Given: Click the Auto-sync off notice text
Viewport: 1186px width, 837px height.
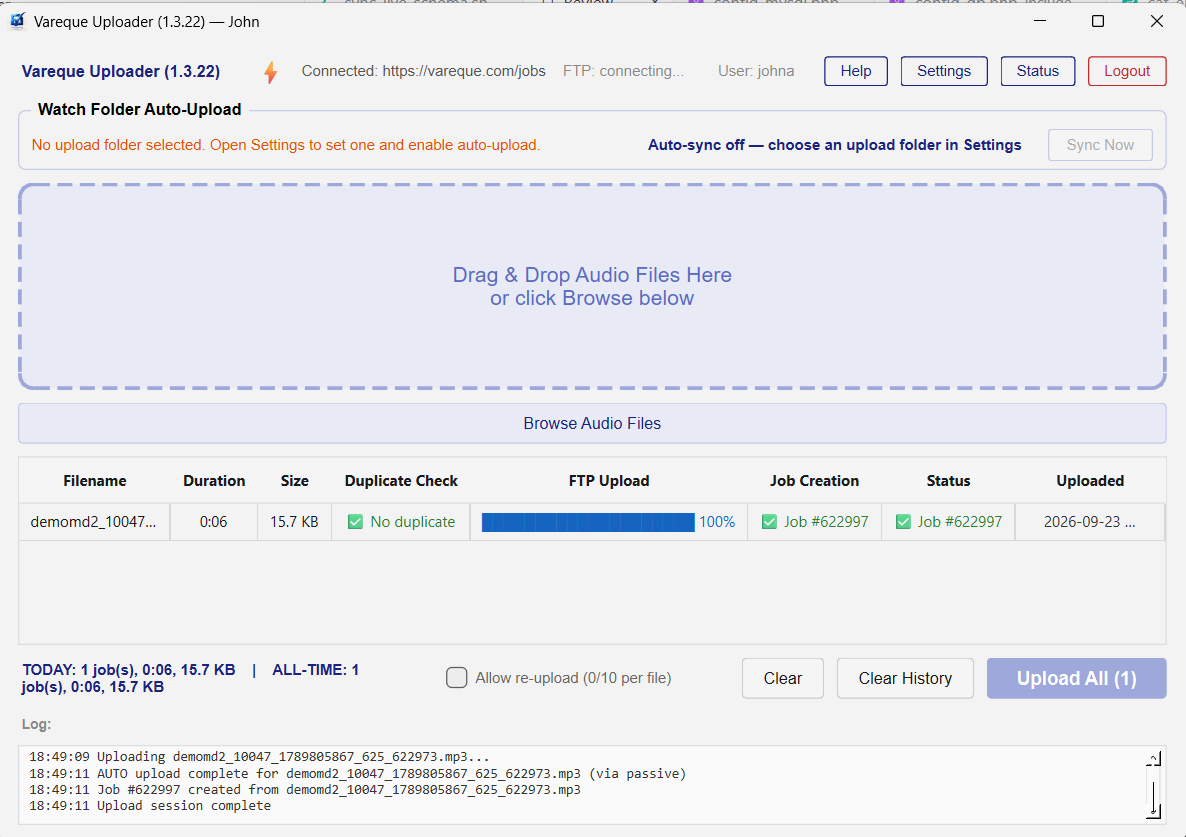Looking at the screenshot, I should [834, 145].
